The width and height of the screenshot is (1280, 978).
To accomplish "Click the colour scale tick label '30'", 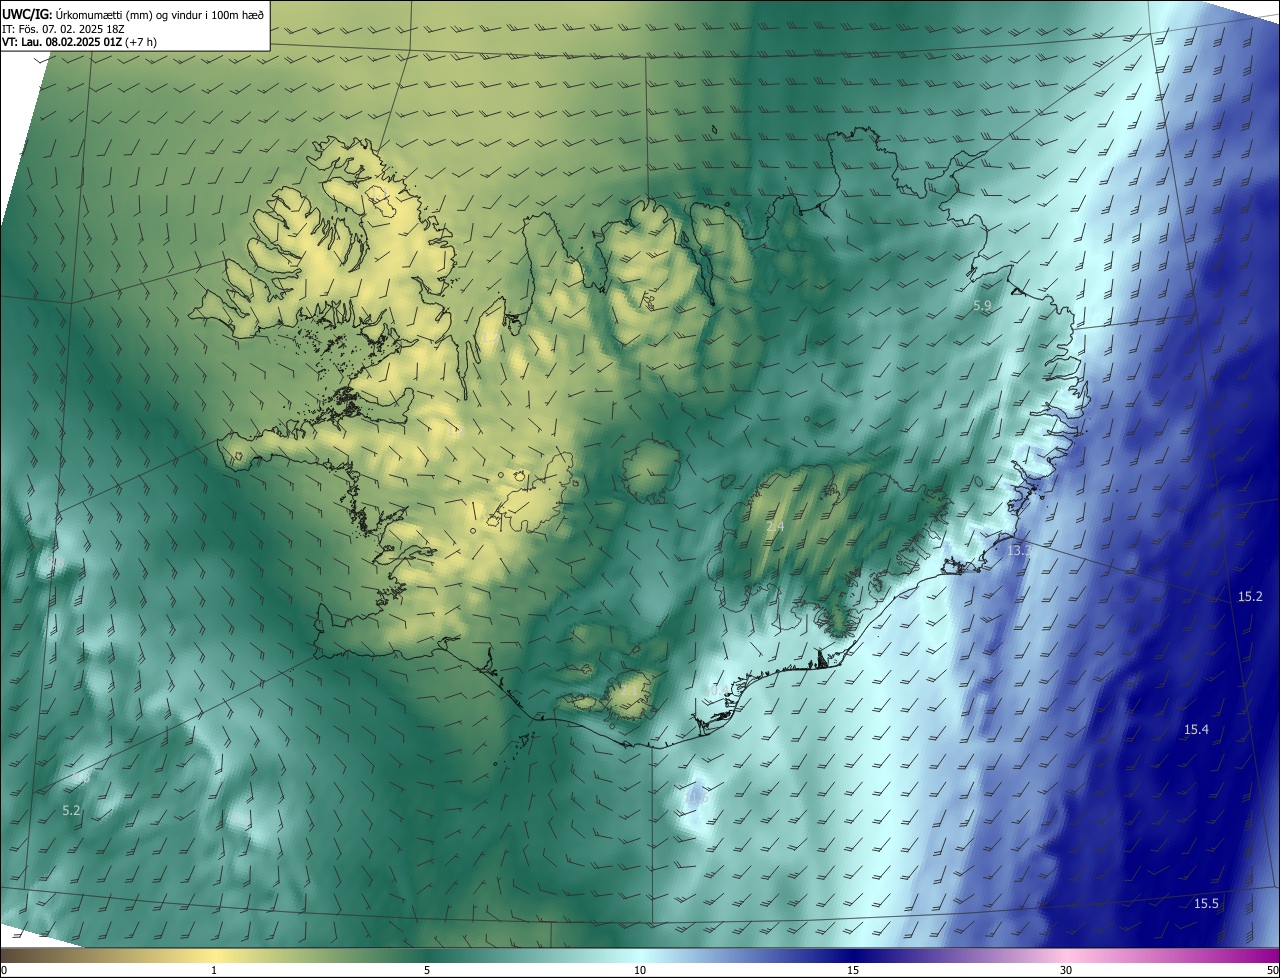I will [x=1066, y=970].
